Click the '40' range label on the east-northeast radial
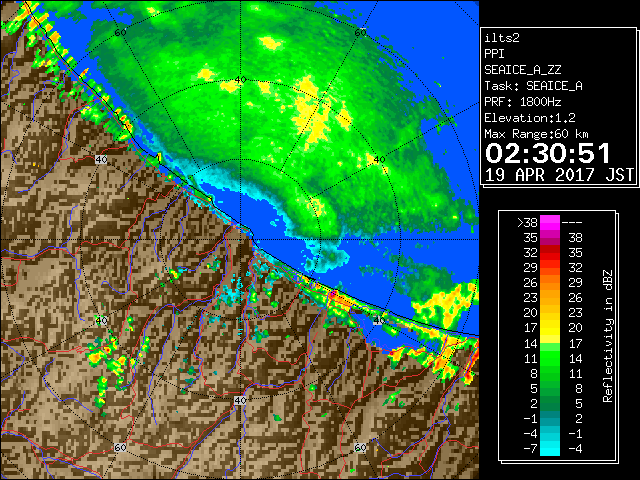 point(380,160)
